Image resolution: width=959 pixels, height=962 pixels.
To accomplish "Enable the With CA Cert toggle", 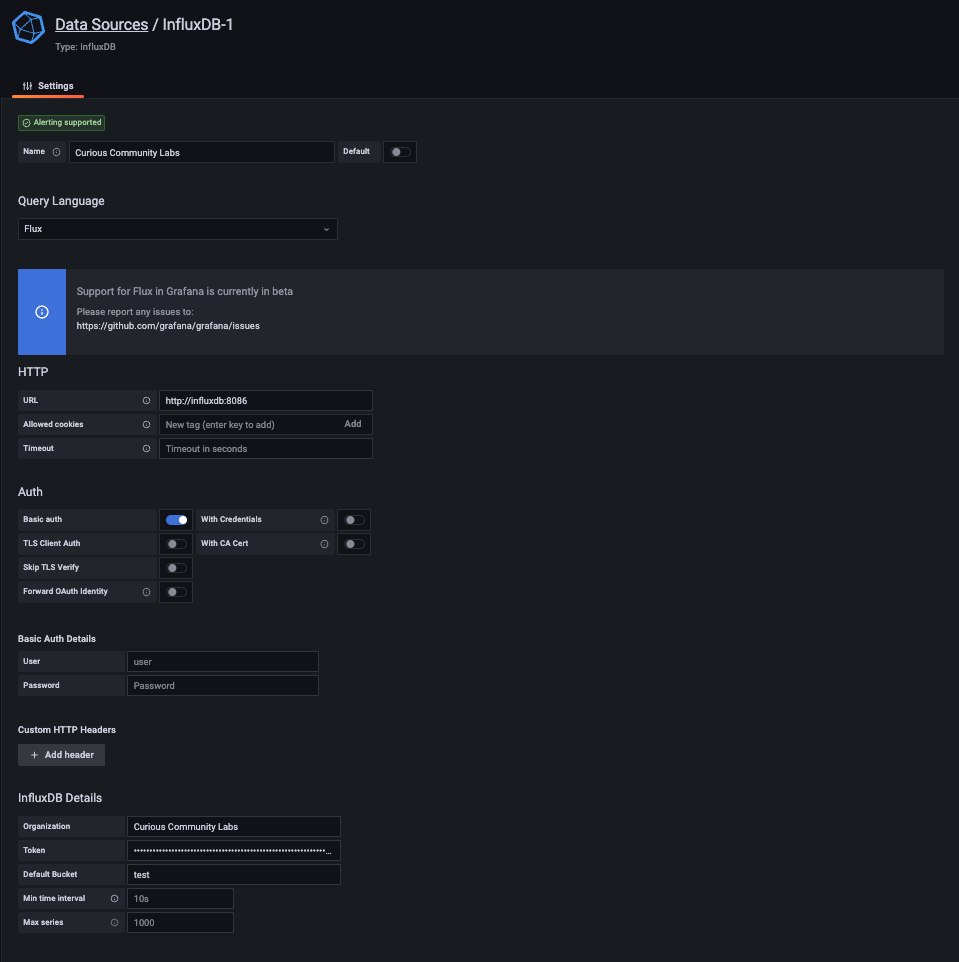I will [x=354, y=544].
